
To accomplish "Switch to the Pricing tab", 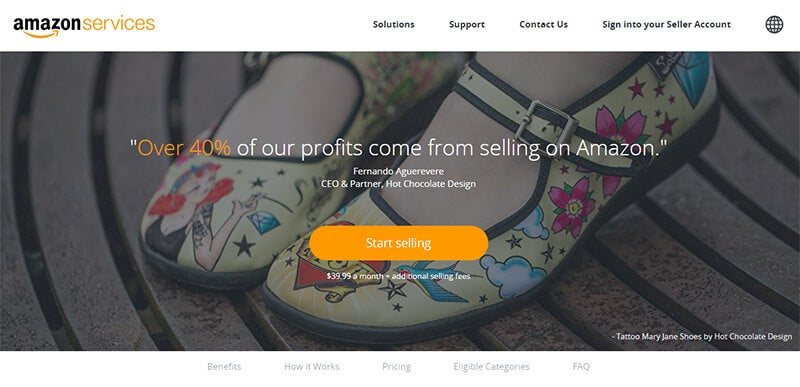I will [x=396, y=366].
